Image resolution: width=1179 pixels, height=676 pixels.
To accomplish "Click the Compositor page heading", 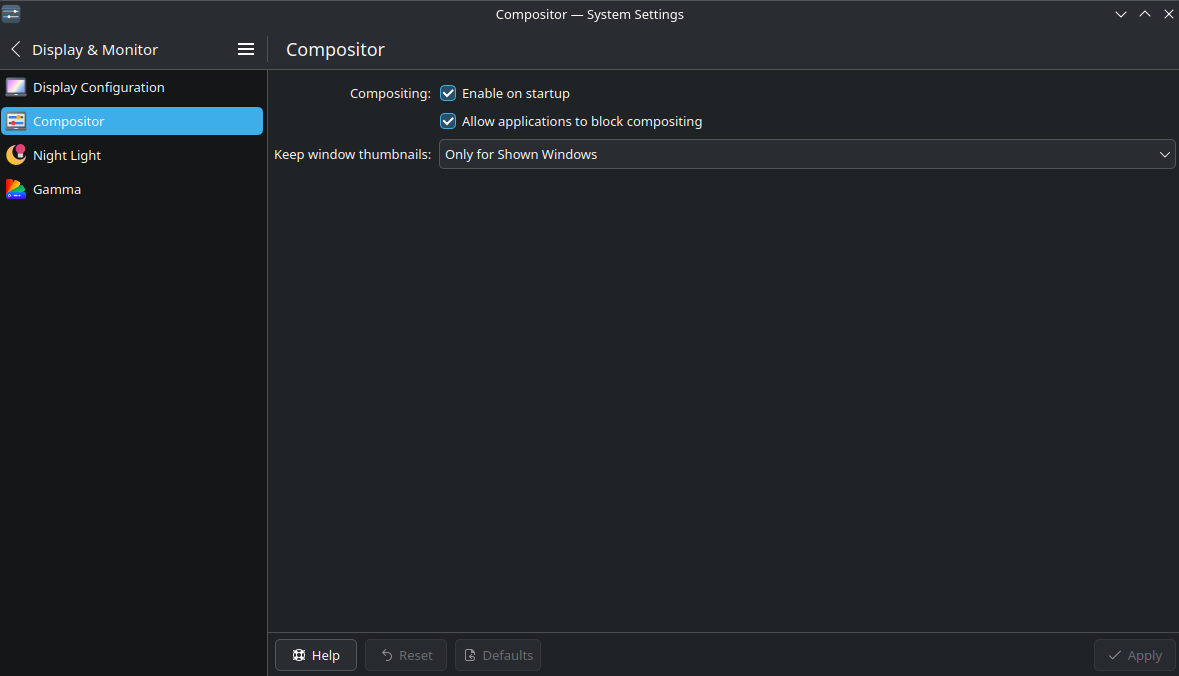I will [x=335, y=49].
